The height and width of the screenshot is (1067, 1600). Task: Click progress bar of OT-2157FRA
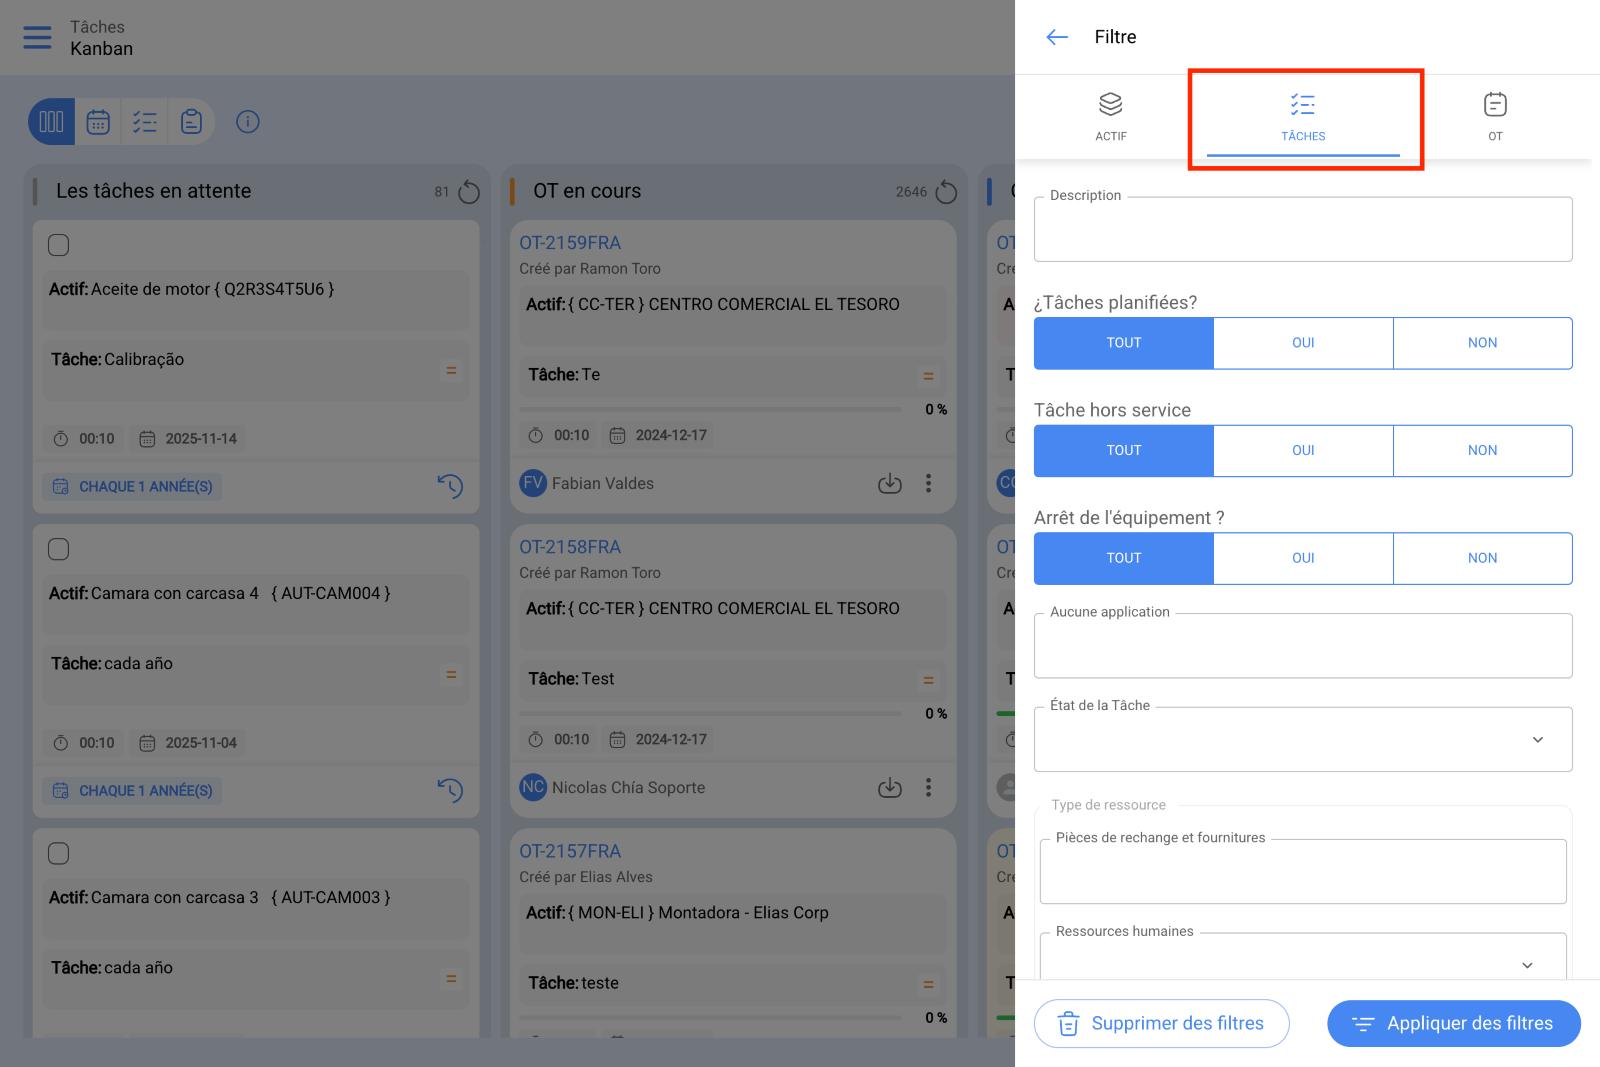tap(710, 1018)
